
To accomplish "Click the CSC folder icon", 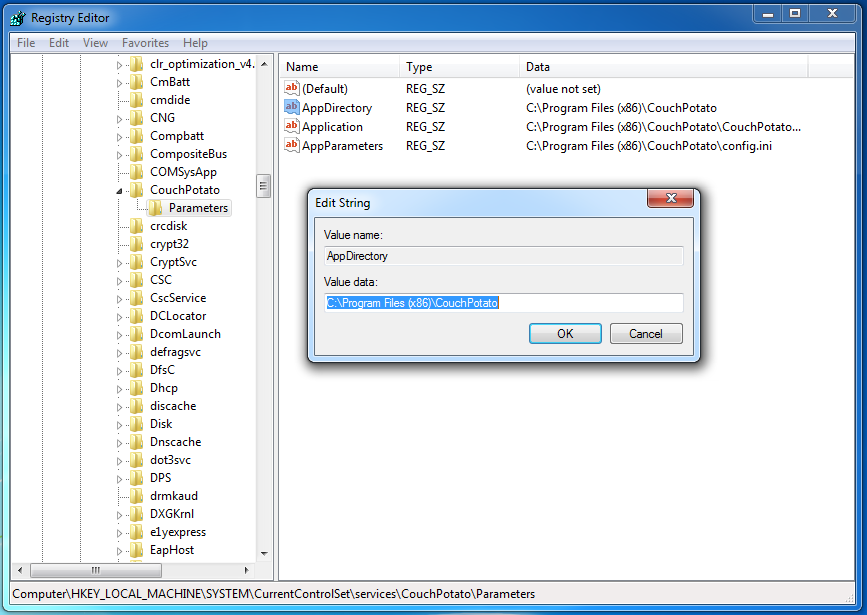I will (x=137, y=280).
